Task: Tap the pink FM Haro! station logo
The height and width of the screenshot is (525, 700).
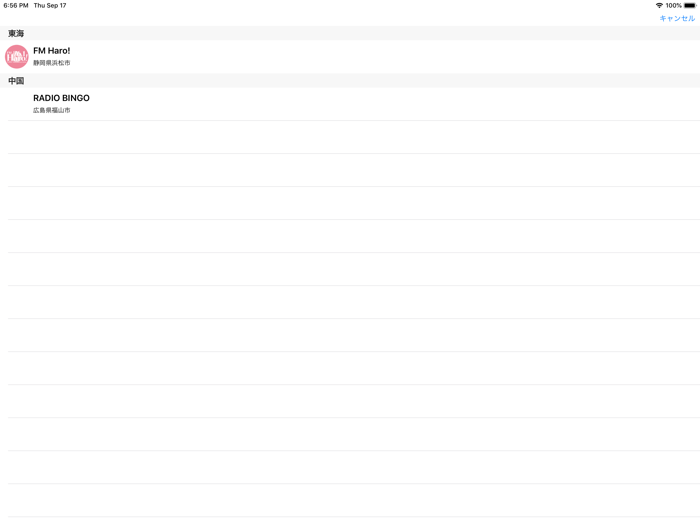Action: click(17, 56)
